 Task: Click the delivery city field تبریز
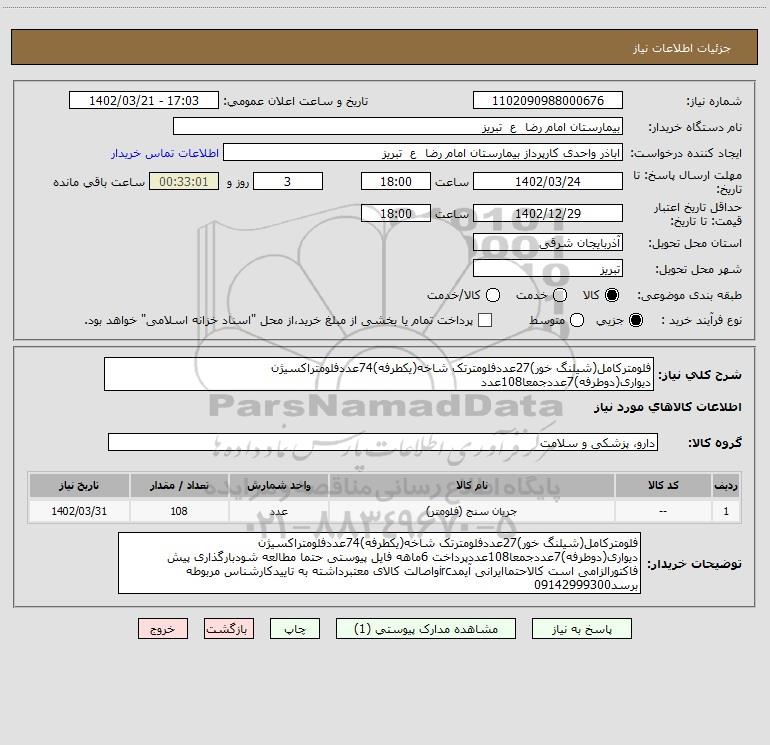548,269
